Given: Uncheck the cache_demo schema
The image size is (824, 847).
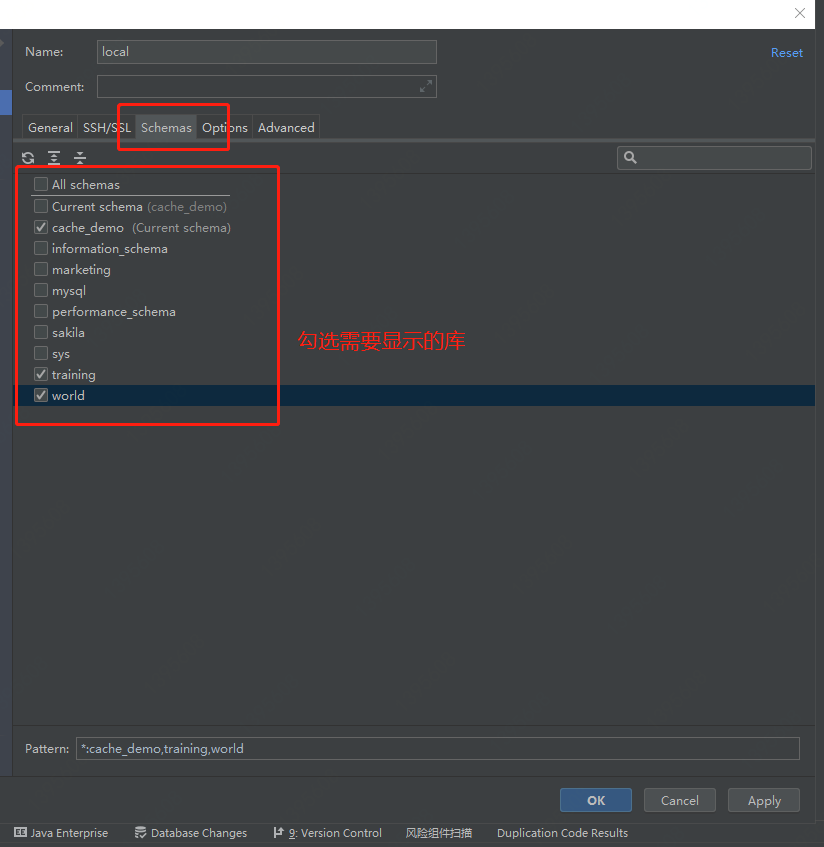Looking at the screenshot, I should [40, 227].
